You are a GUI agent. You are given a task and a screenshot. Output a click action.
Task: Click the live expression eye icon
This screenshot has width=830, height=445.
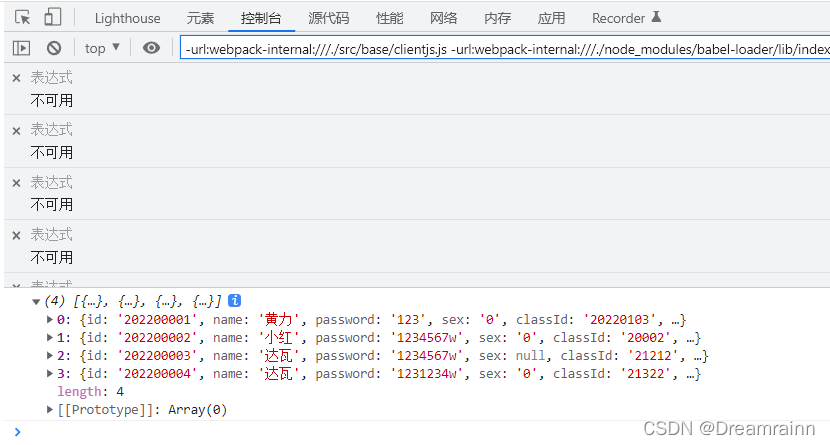151,48
